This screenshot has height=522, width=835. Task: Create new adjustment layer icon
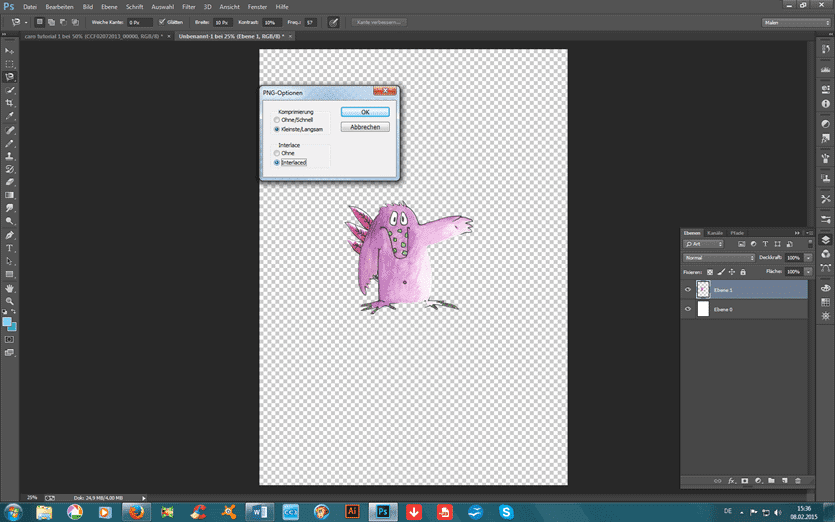click(758, 480)
